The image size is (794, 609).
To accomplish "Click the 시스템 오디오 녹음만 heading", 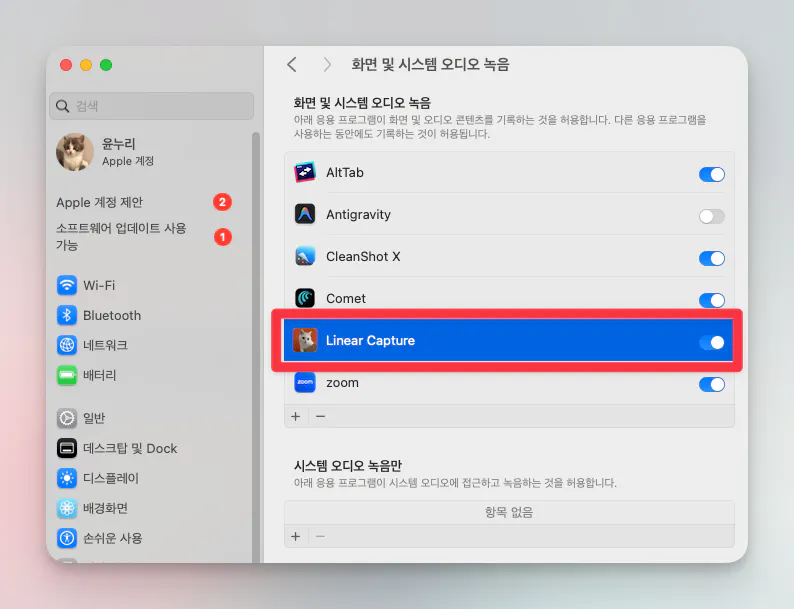I will pyautogui.click(x=347, y=465).
